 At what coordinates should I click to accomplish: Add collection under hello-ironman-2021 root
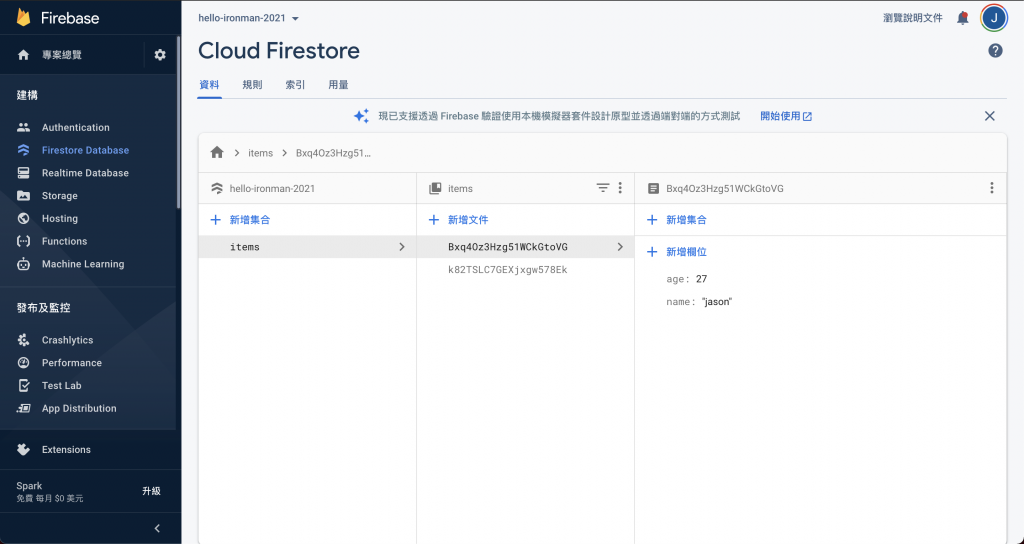click(x=240, y=220)
